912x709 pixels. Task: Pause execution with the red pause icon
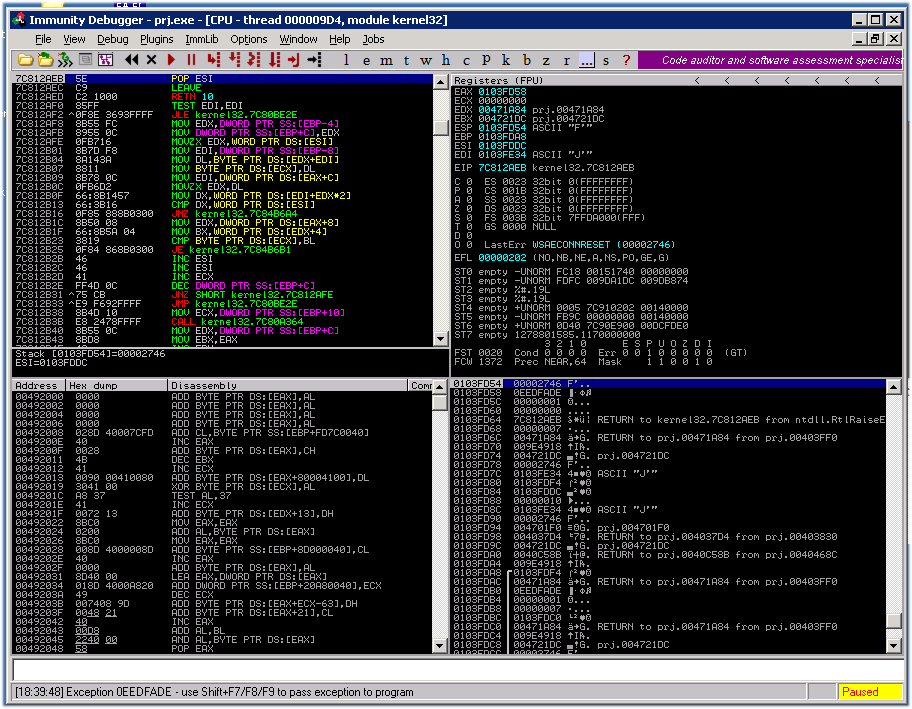pos(191,60)
